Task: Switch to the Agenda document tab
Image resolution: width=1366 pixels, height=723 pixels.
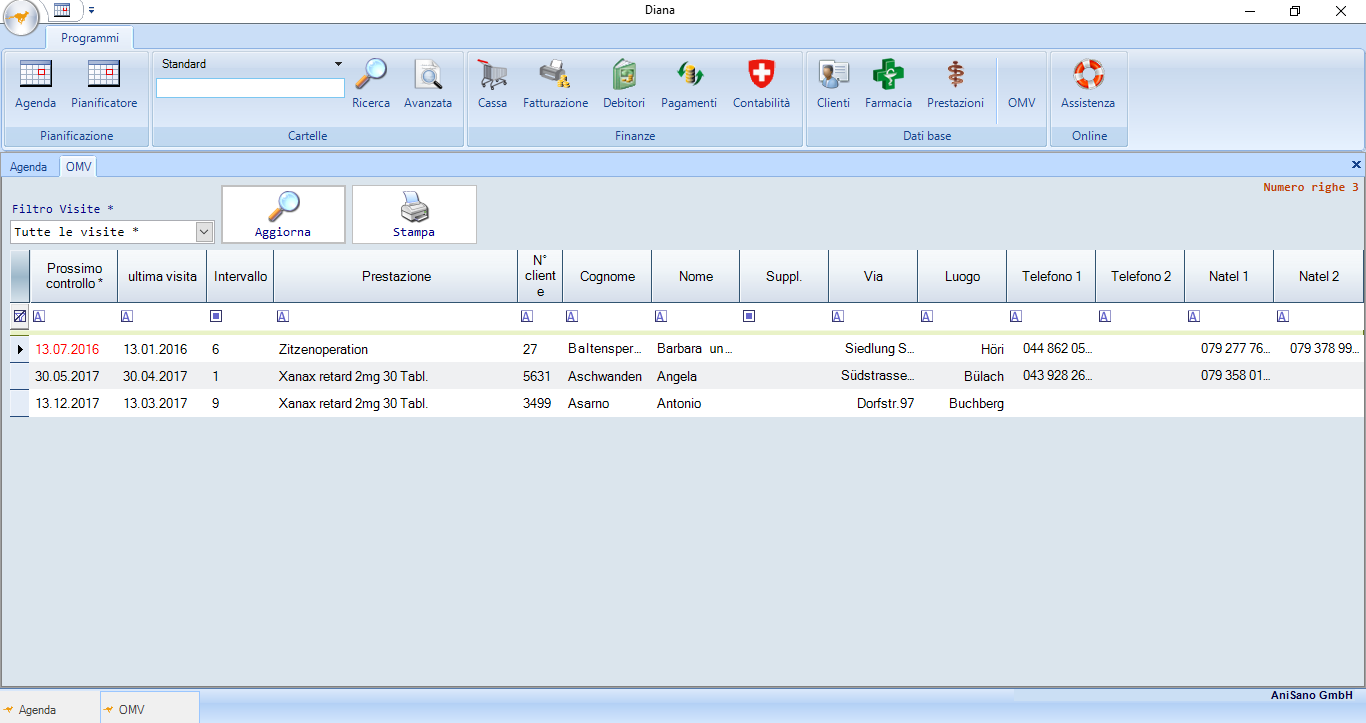Action: pyautogui.click(x=29, y=167)
